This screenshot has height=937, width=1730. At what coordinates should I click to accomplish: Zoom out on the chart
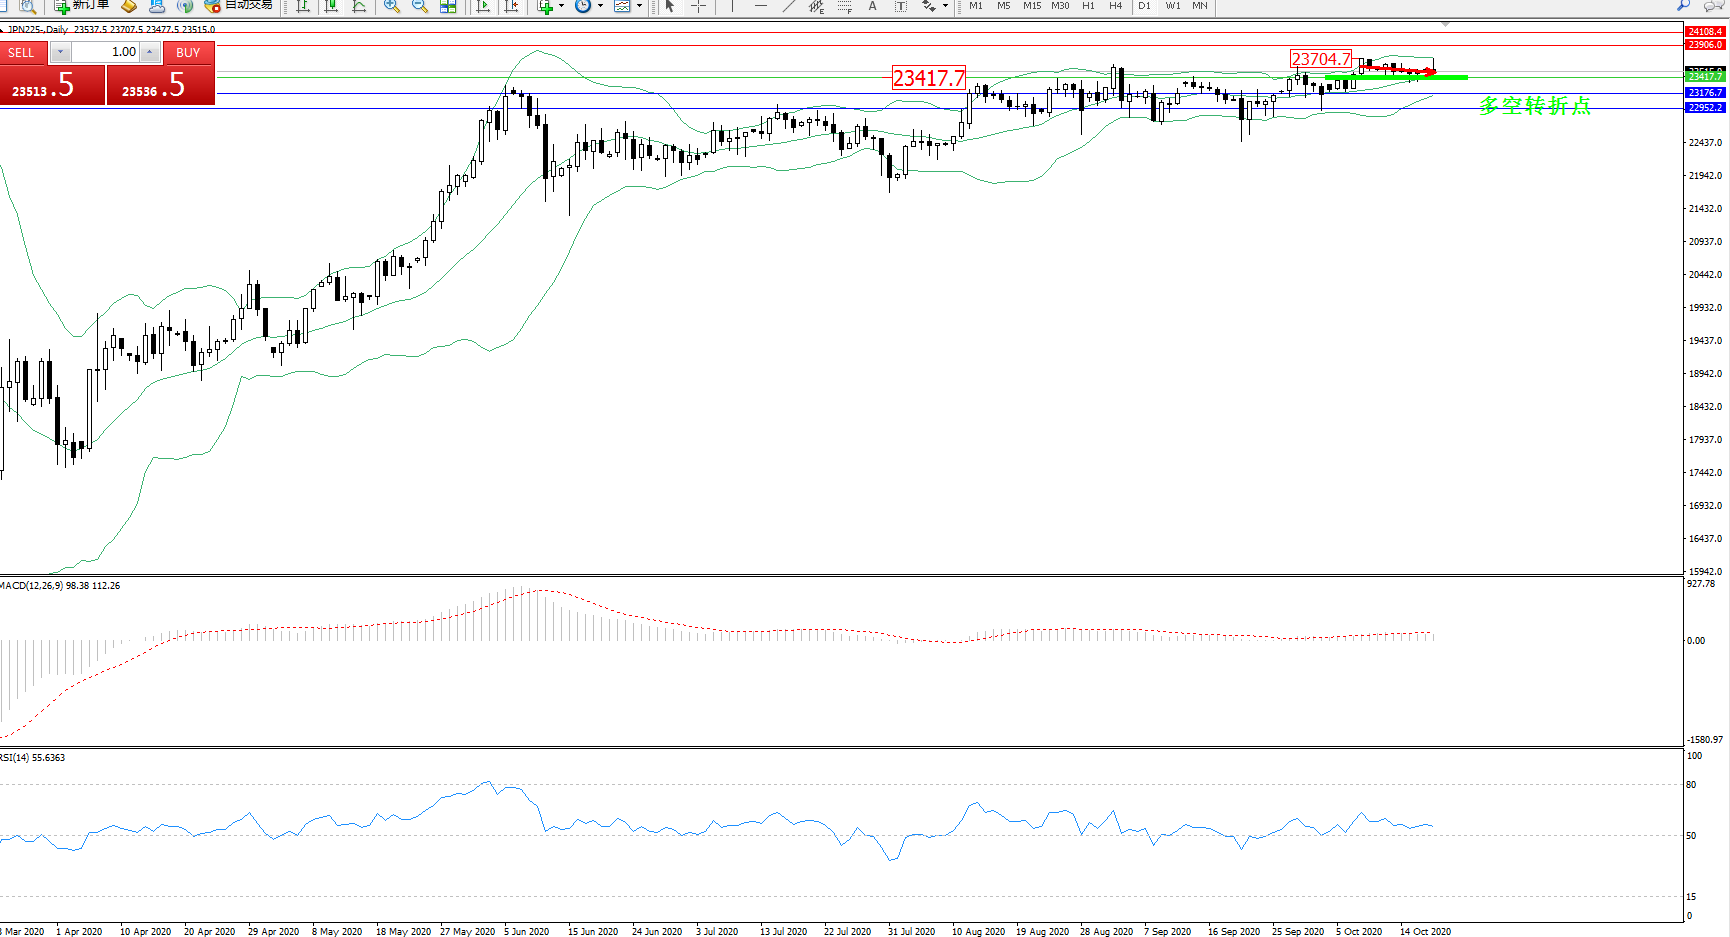coord(420,6)
